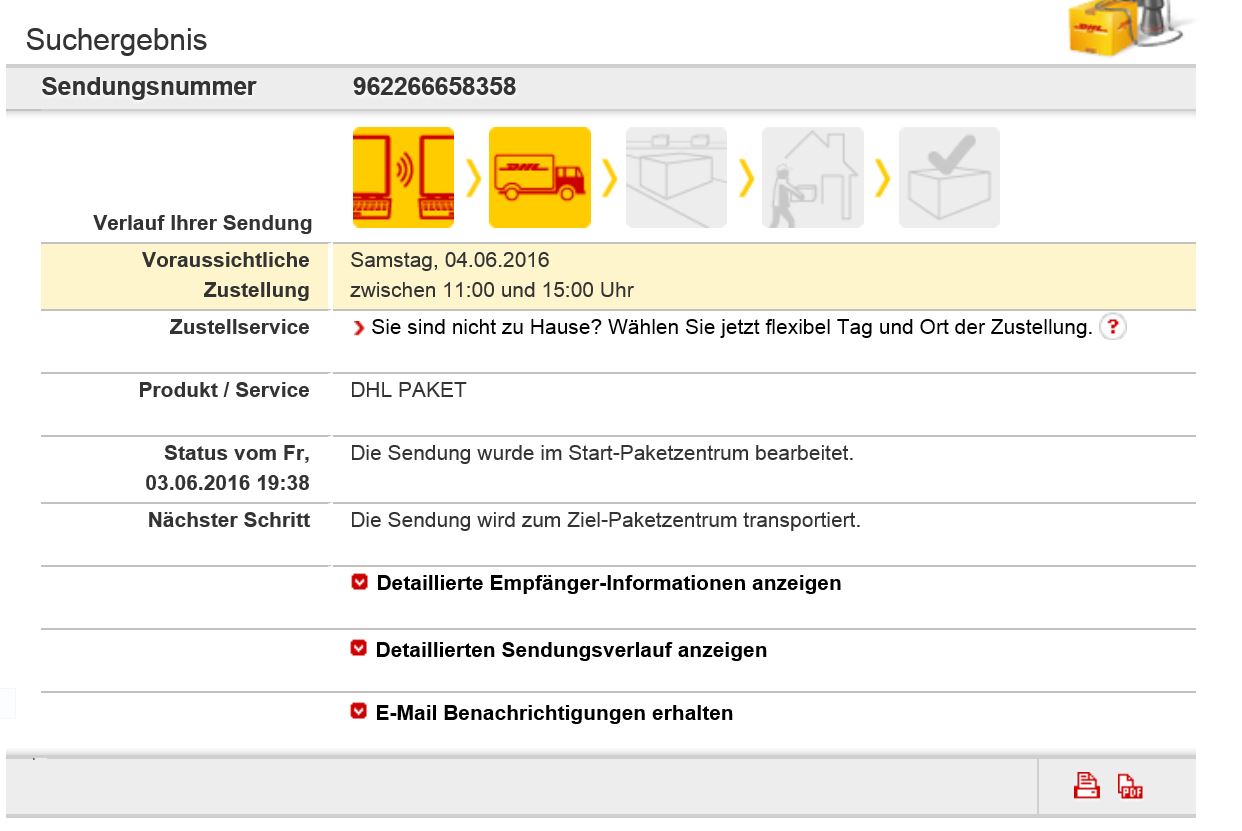Viewport: 1242px width, 831px height.
Task: Click the red arrow beside Zustellservice text
Action: [360, 328]
